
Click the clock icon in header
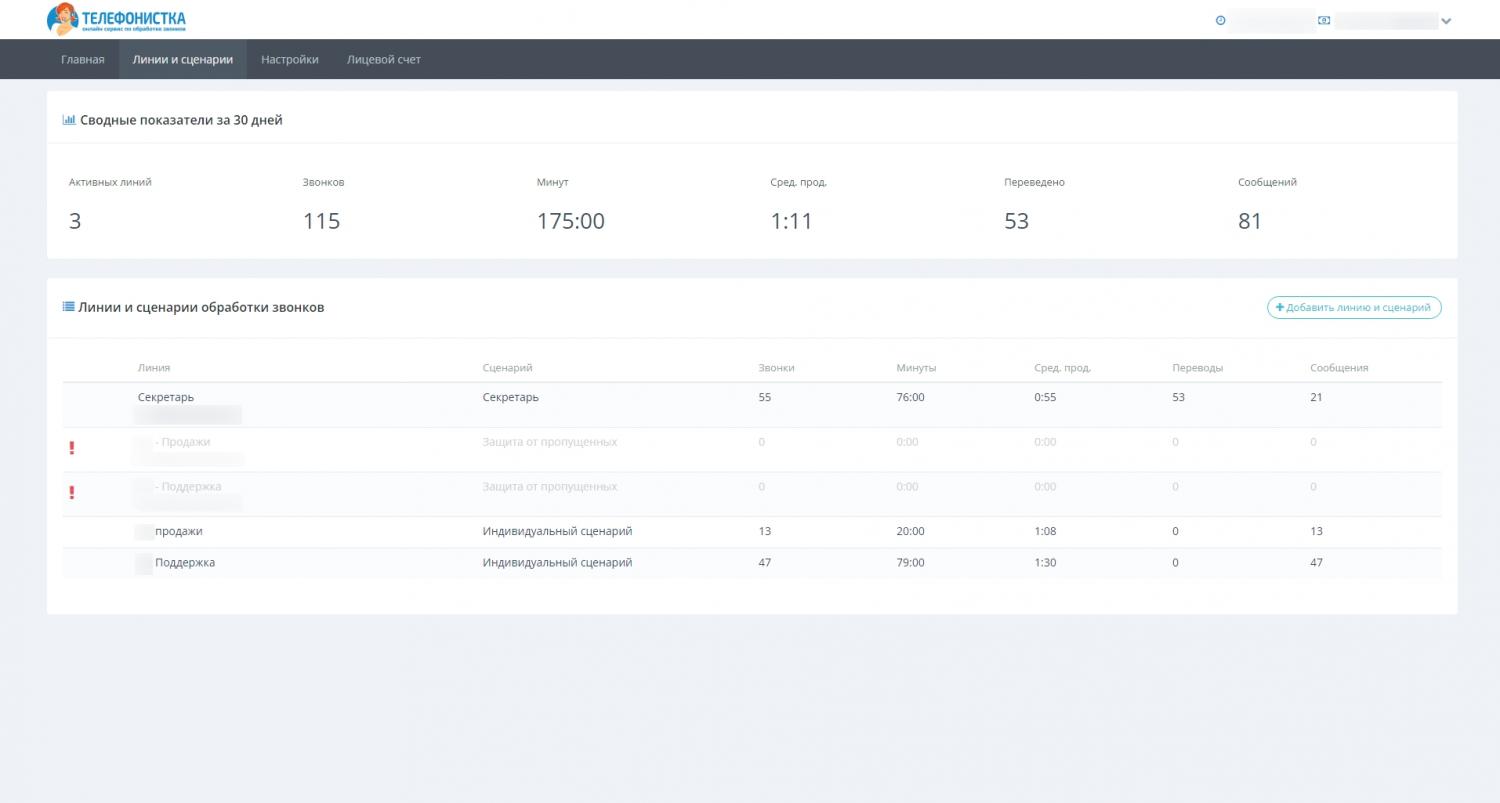pos(1220,20)
